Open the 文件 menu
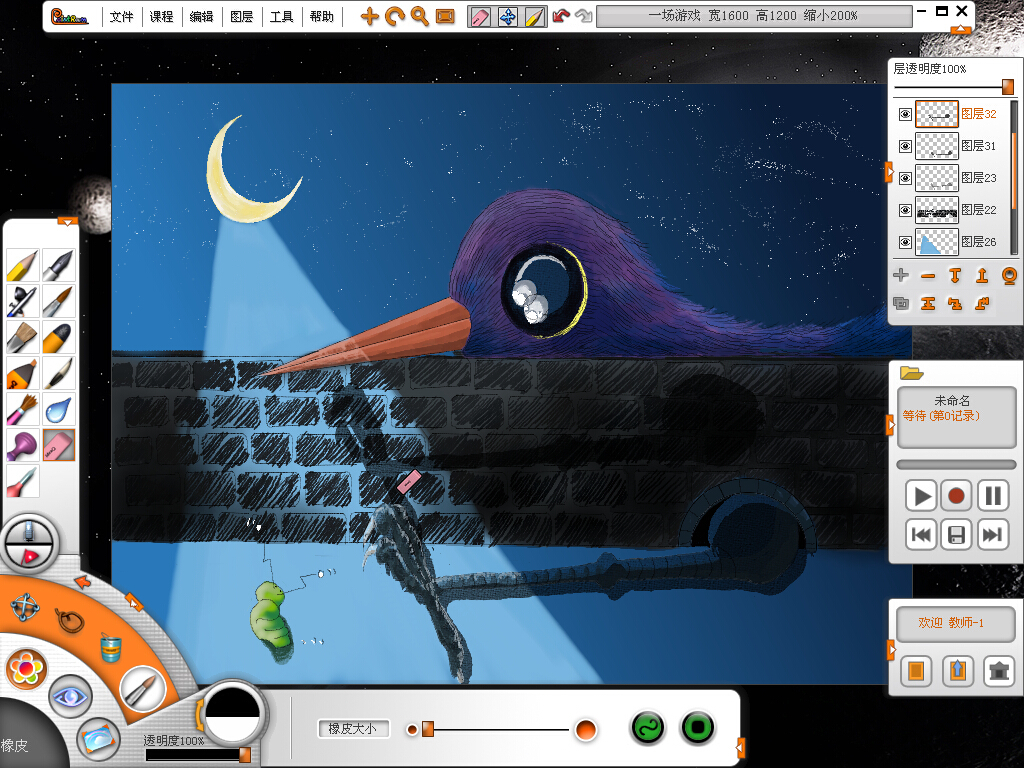Image resolution: width=1024 pixels, height=768 pixels. click(x=122, y=17)
